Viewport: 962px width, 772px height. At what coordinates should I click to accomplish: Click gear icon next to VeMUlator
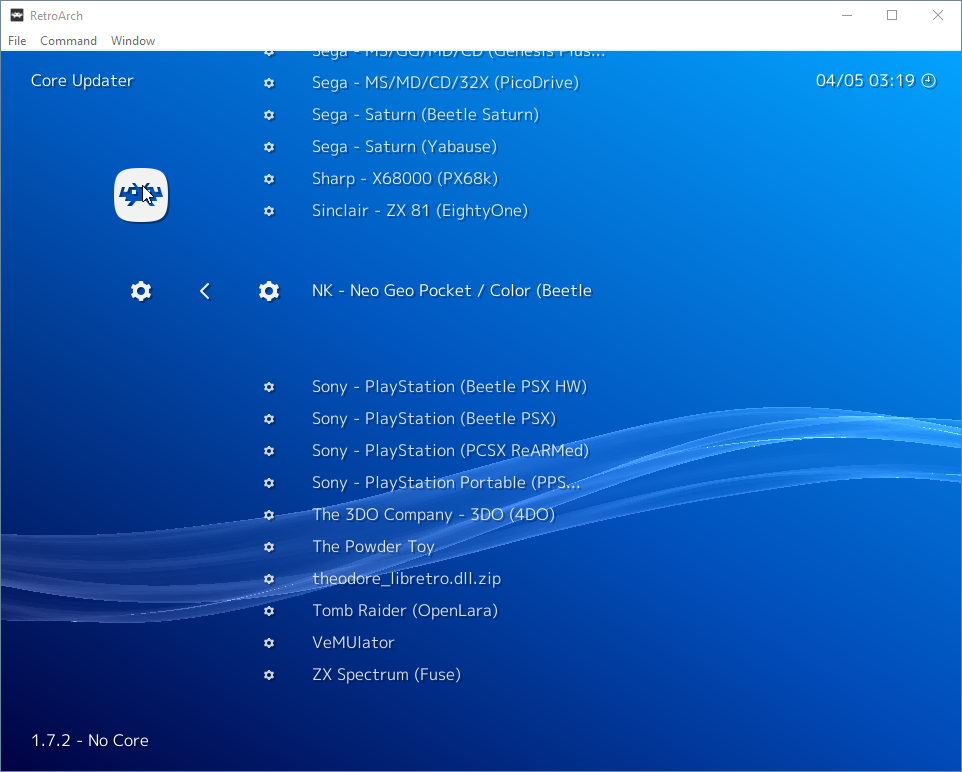(x=269, y=643)
